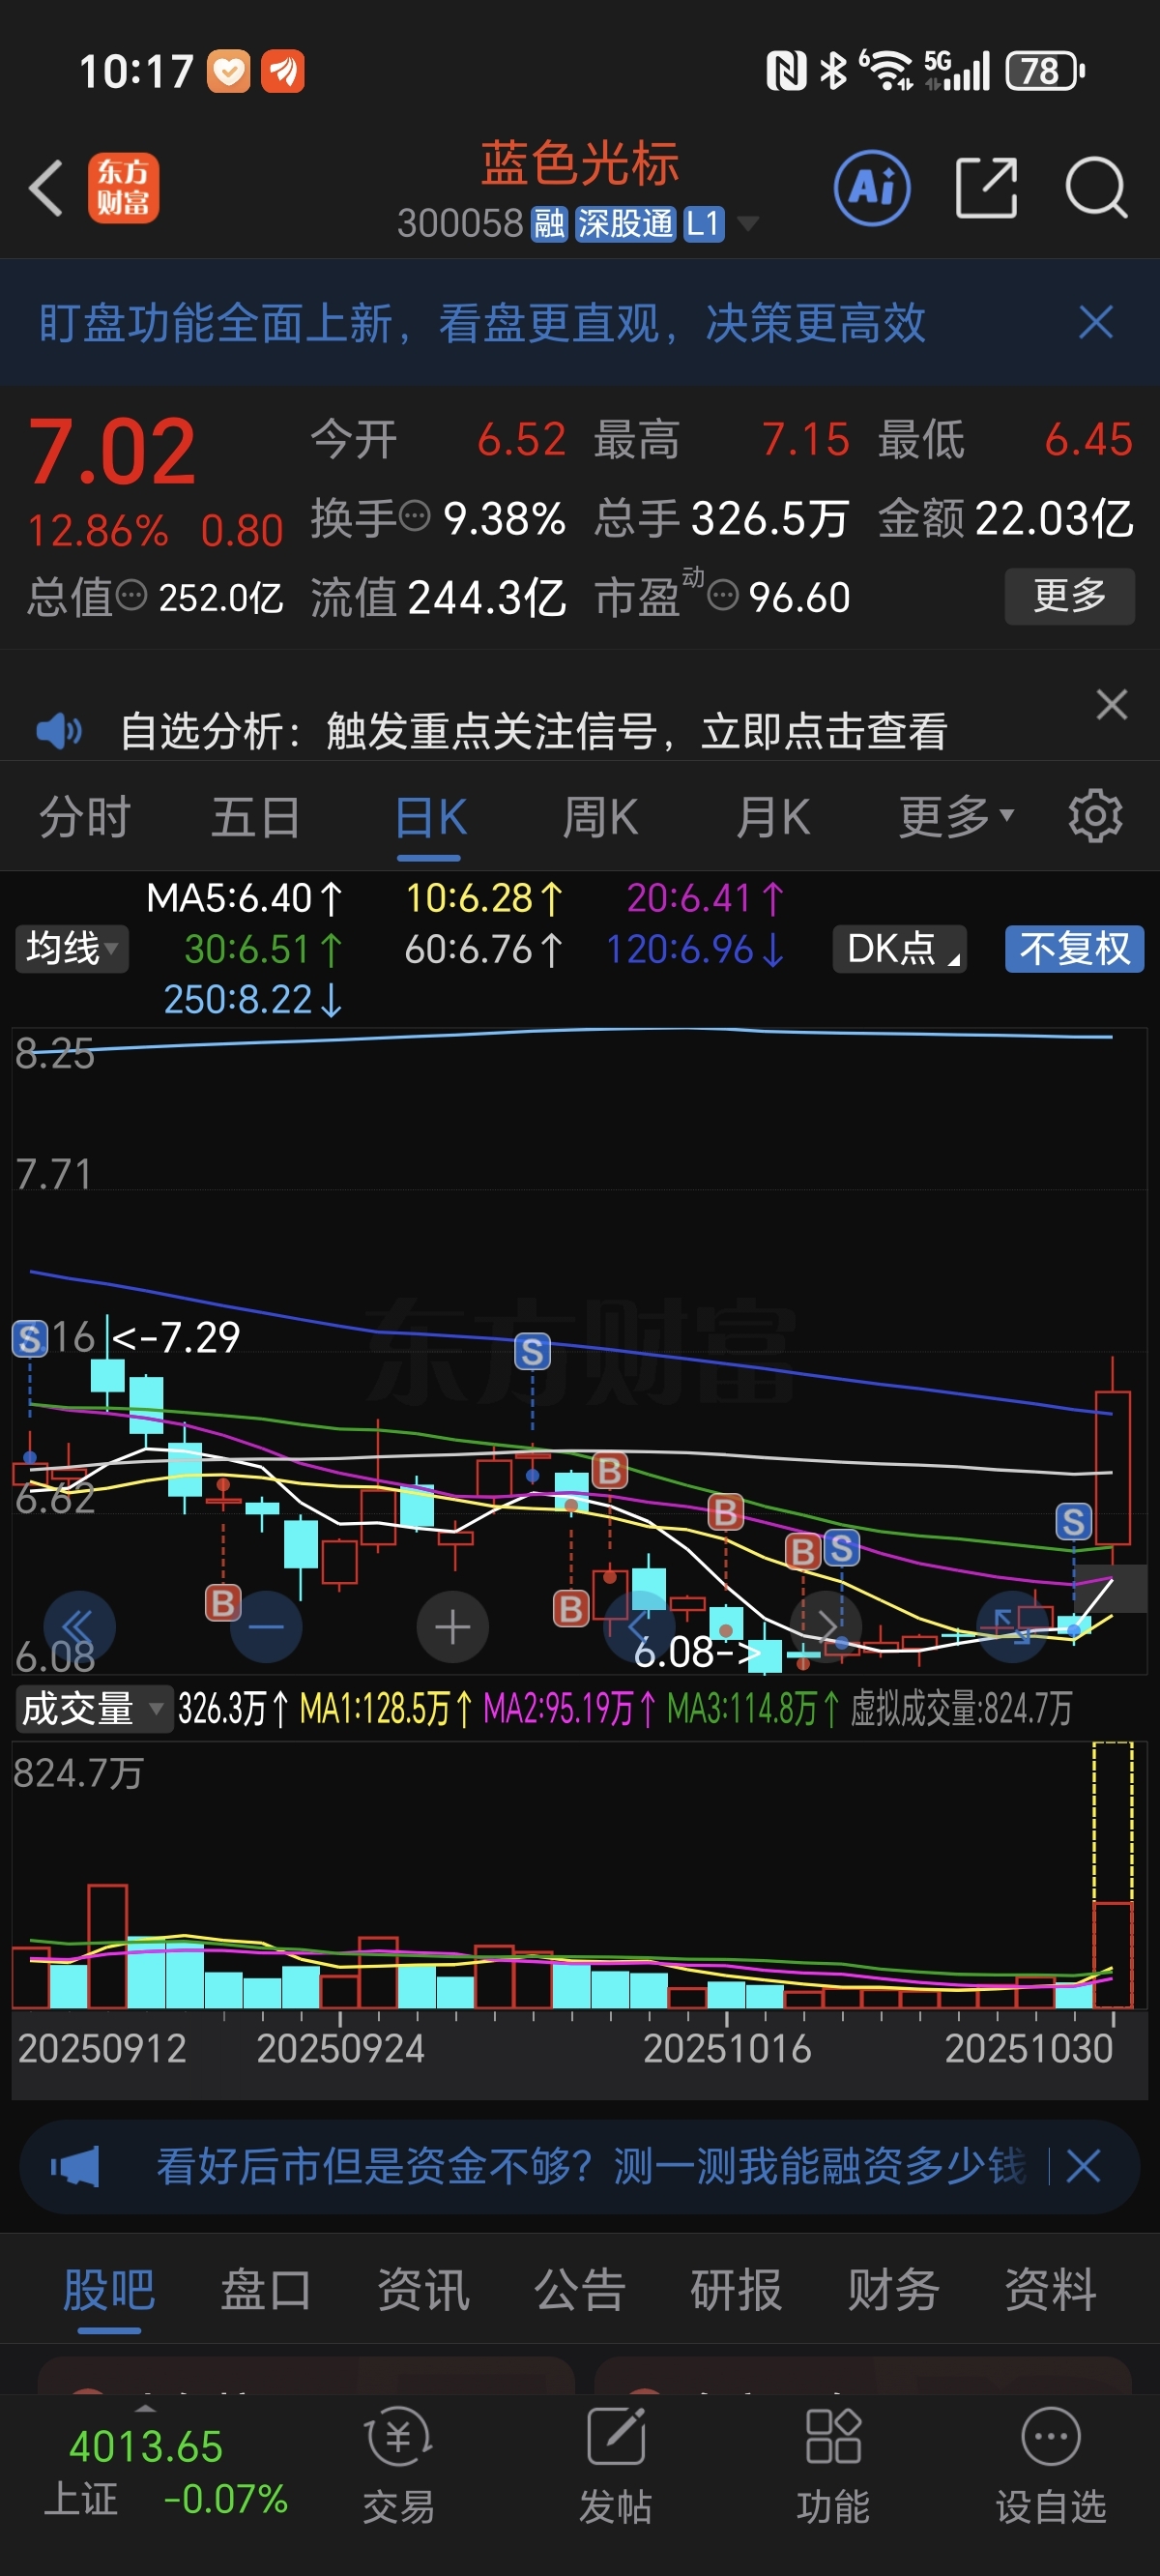Viewport: 1160px width, 2576px height.
Task: Close the financing promotion banner
Action: pos(1083,2166)
